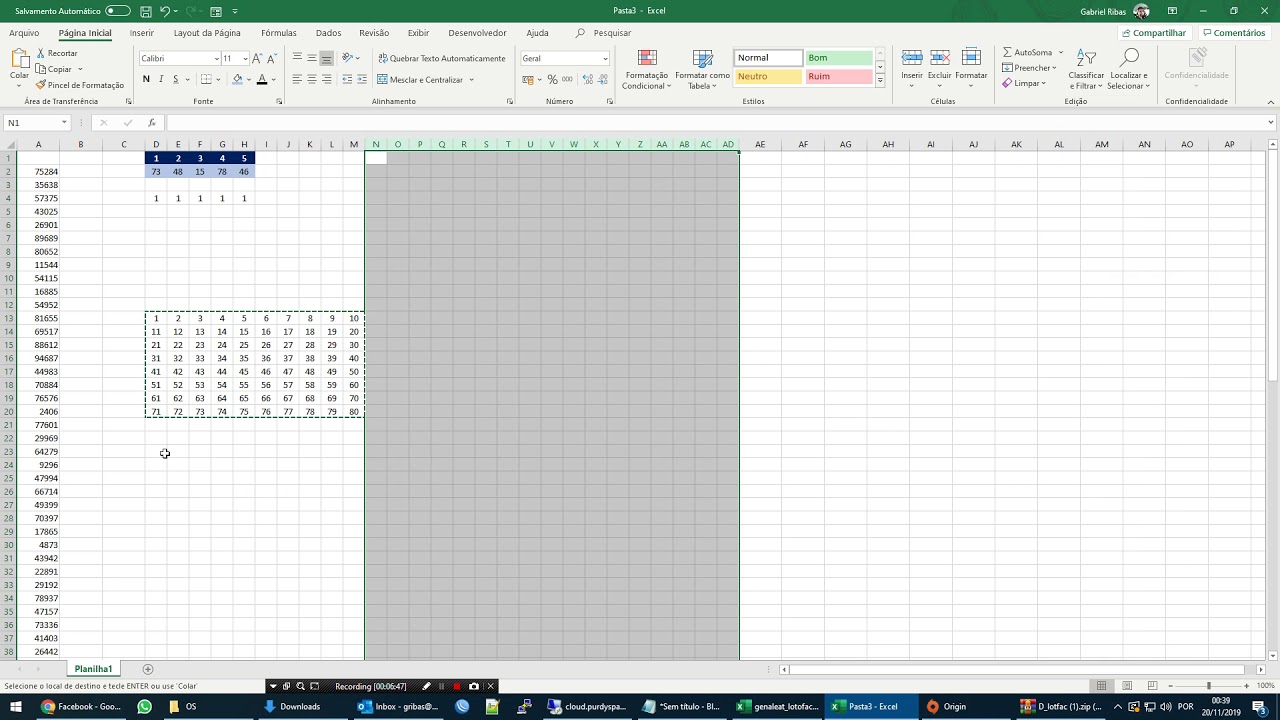Toggle italic (I) formatting
This screenshot has height=720, width=1280.
coord(160,79)
